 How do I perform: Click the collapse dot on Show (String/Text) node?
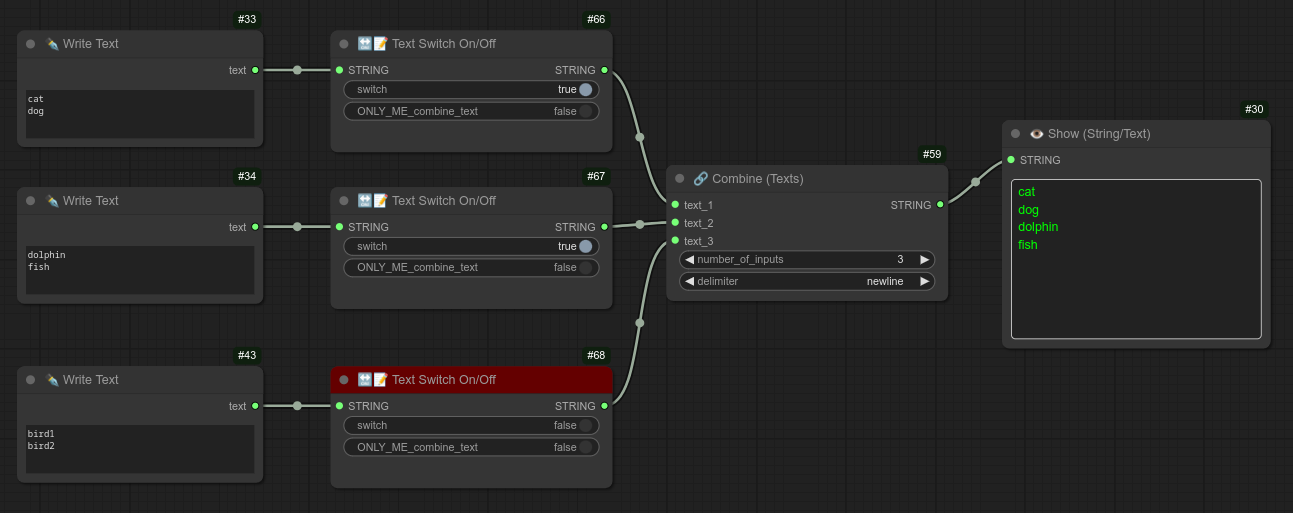point(1016,134)
